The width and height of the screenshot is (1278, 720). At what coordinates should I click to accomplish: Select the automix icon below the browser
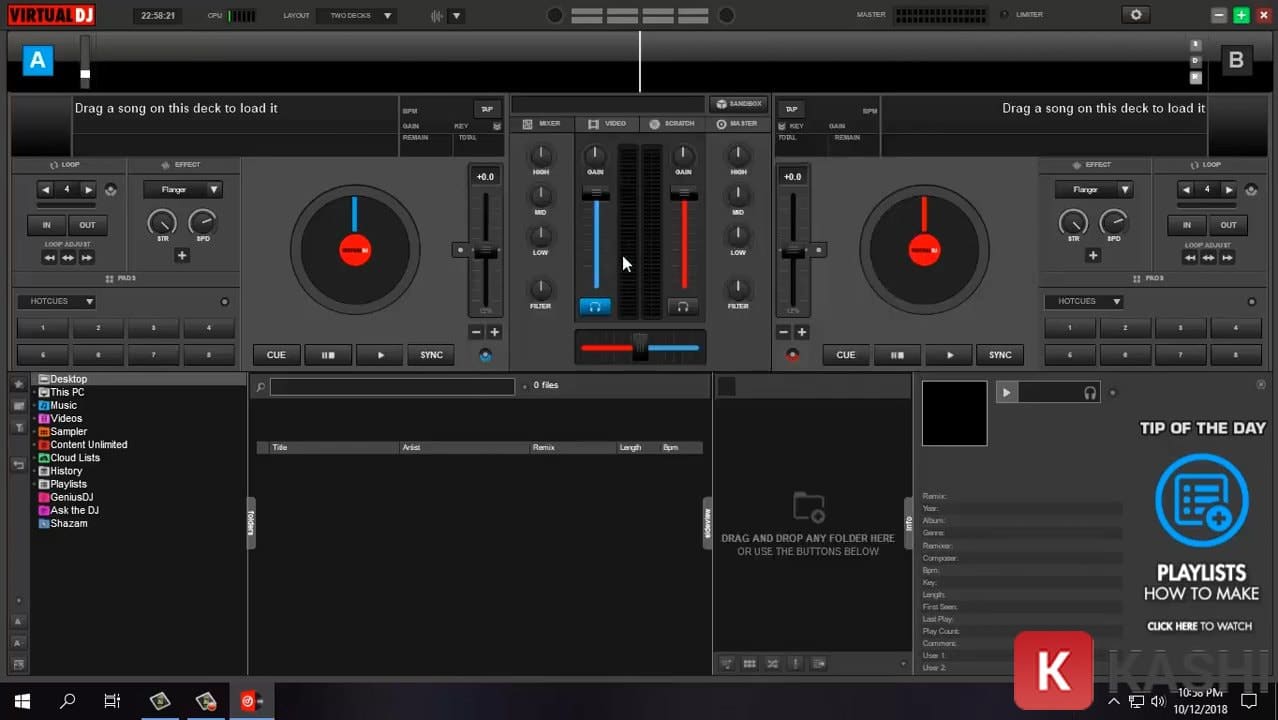pos(727,663)
